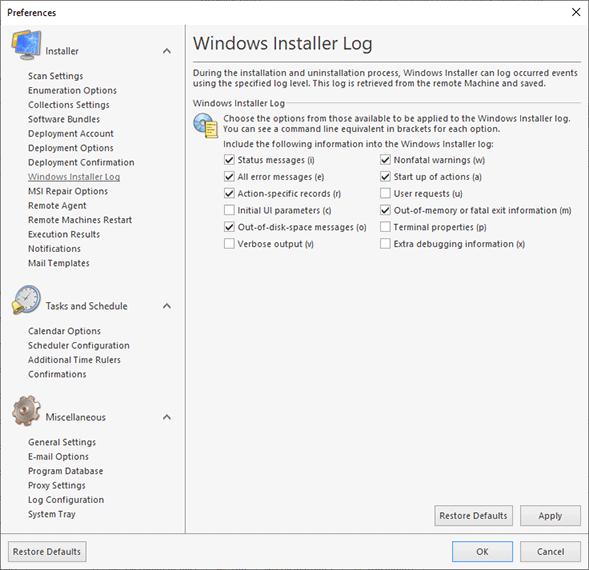Toggle Extra debugging information (x) checkbox
Screen dimensions: 589x570
[385, 244]
